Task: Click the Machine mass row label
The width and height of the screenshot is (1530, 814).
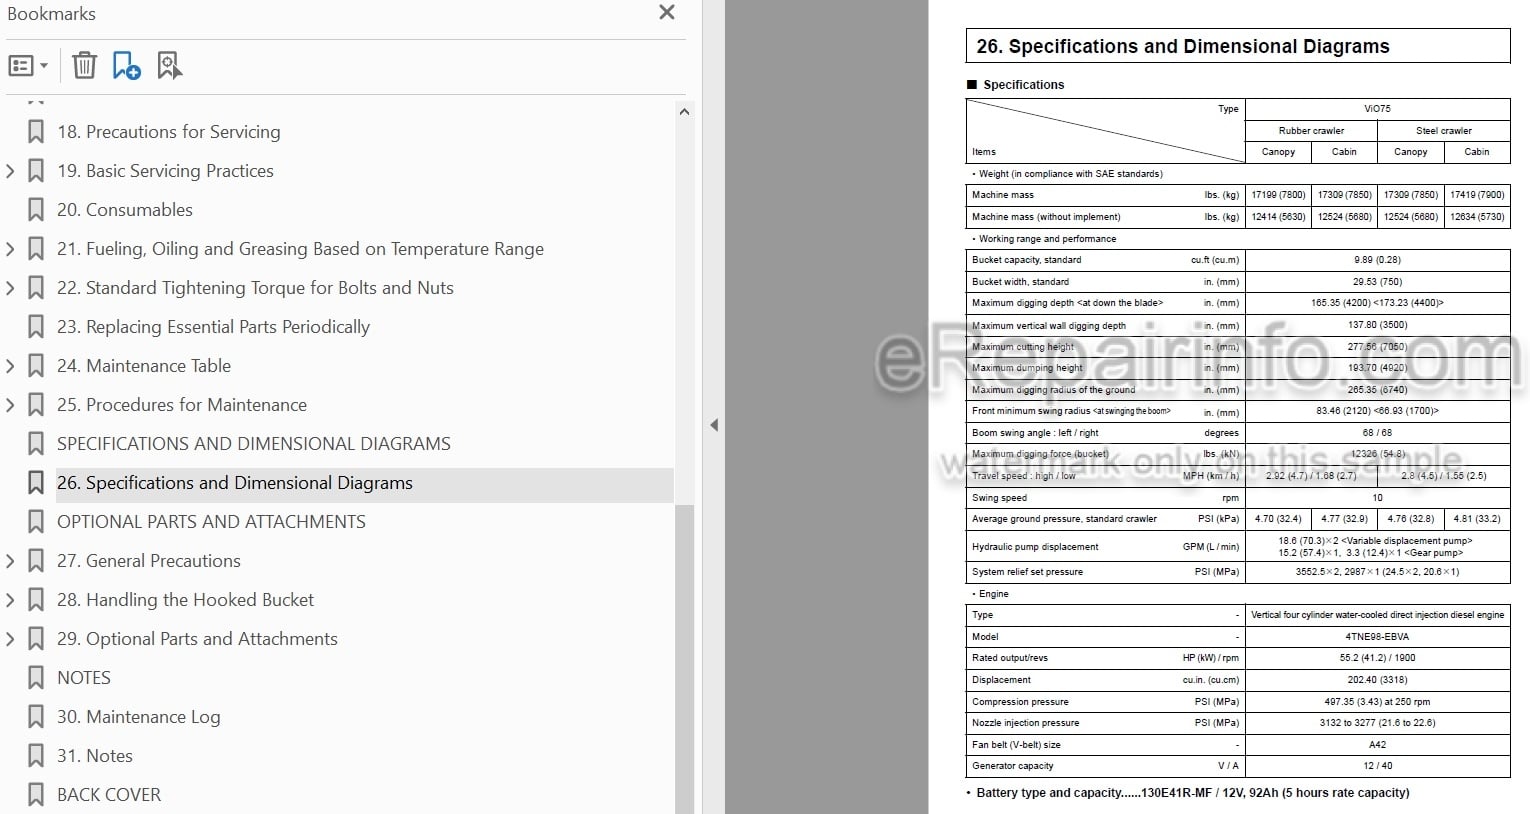Action: click(x=1003, y=195)
